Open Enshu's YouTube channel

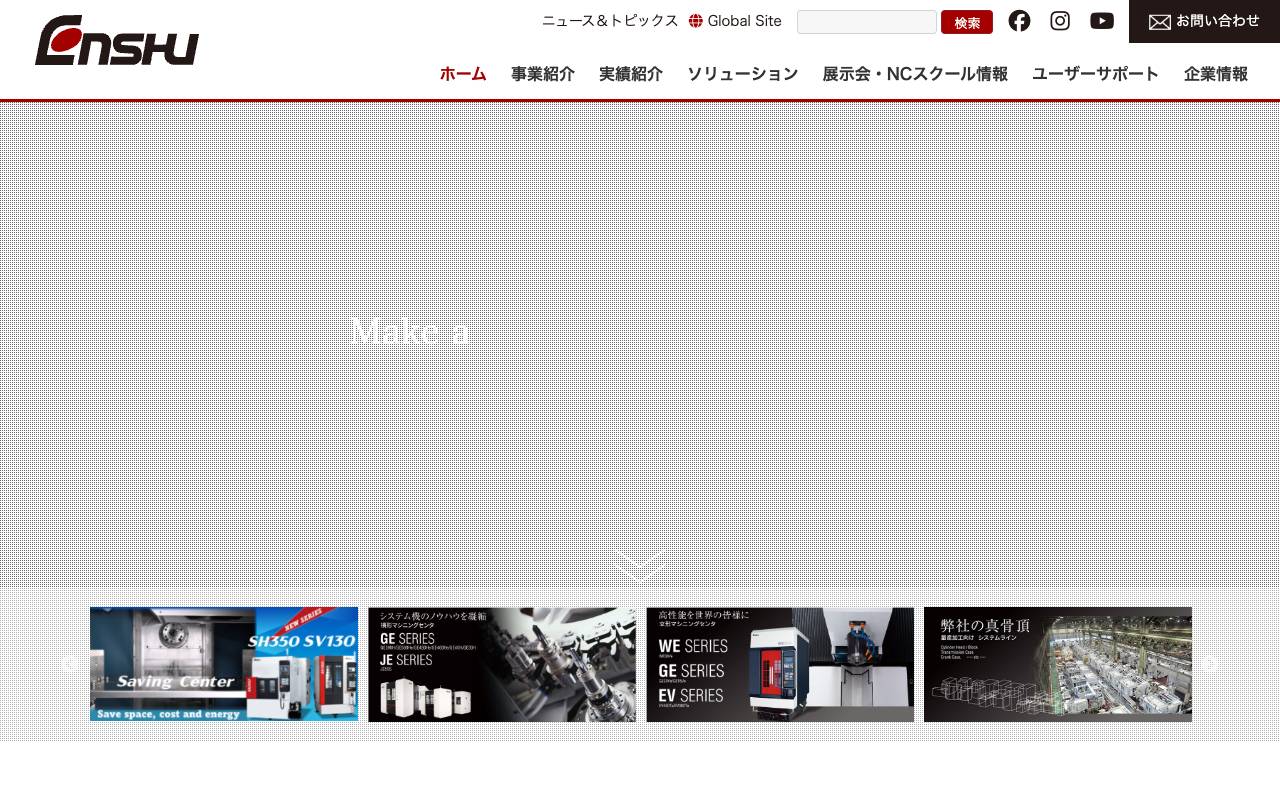(x=1101, y=21)
